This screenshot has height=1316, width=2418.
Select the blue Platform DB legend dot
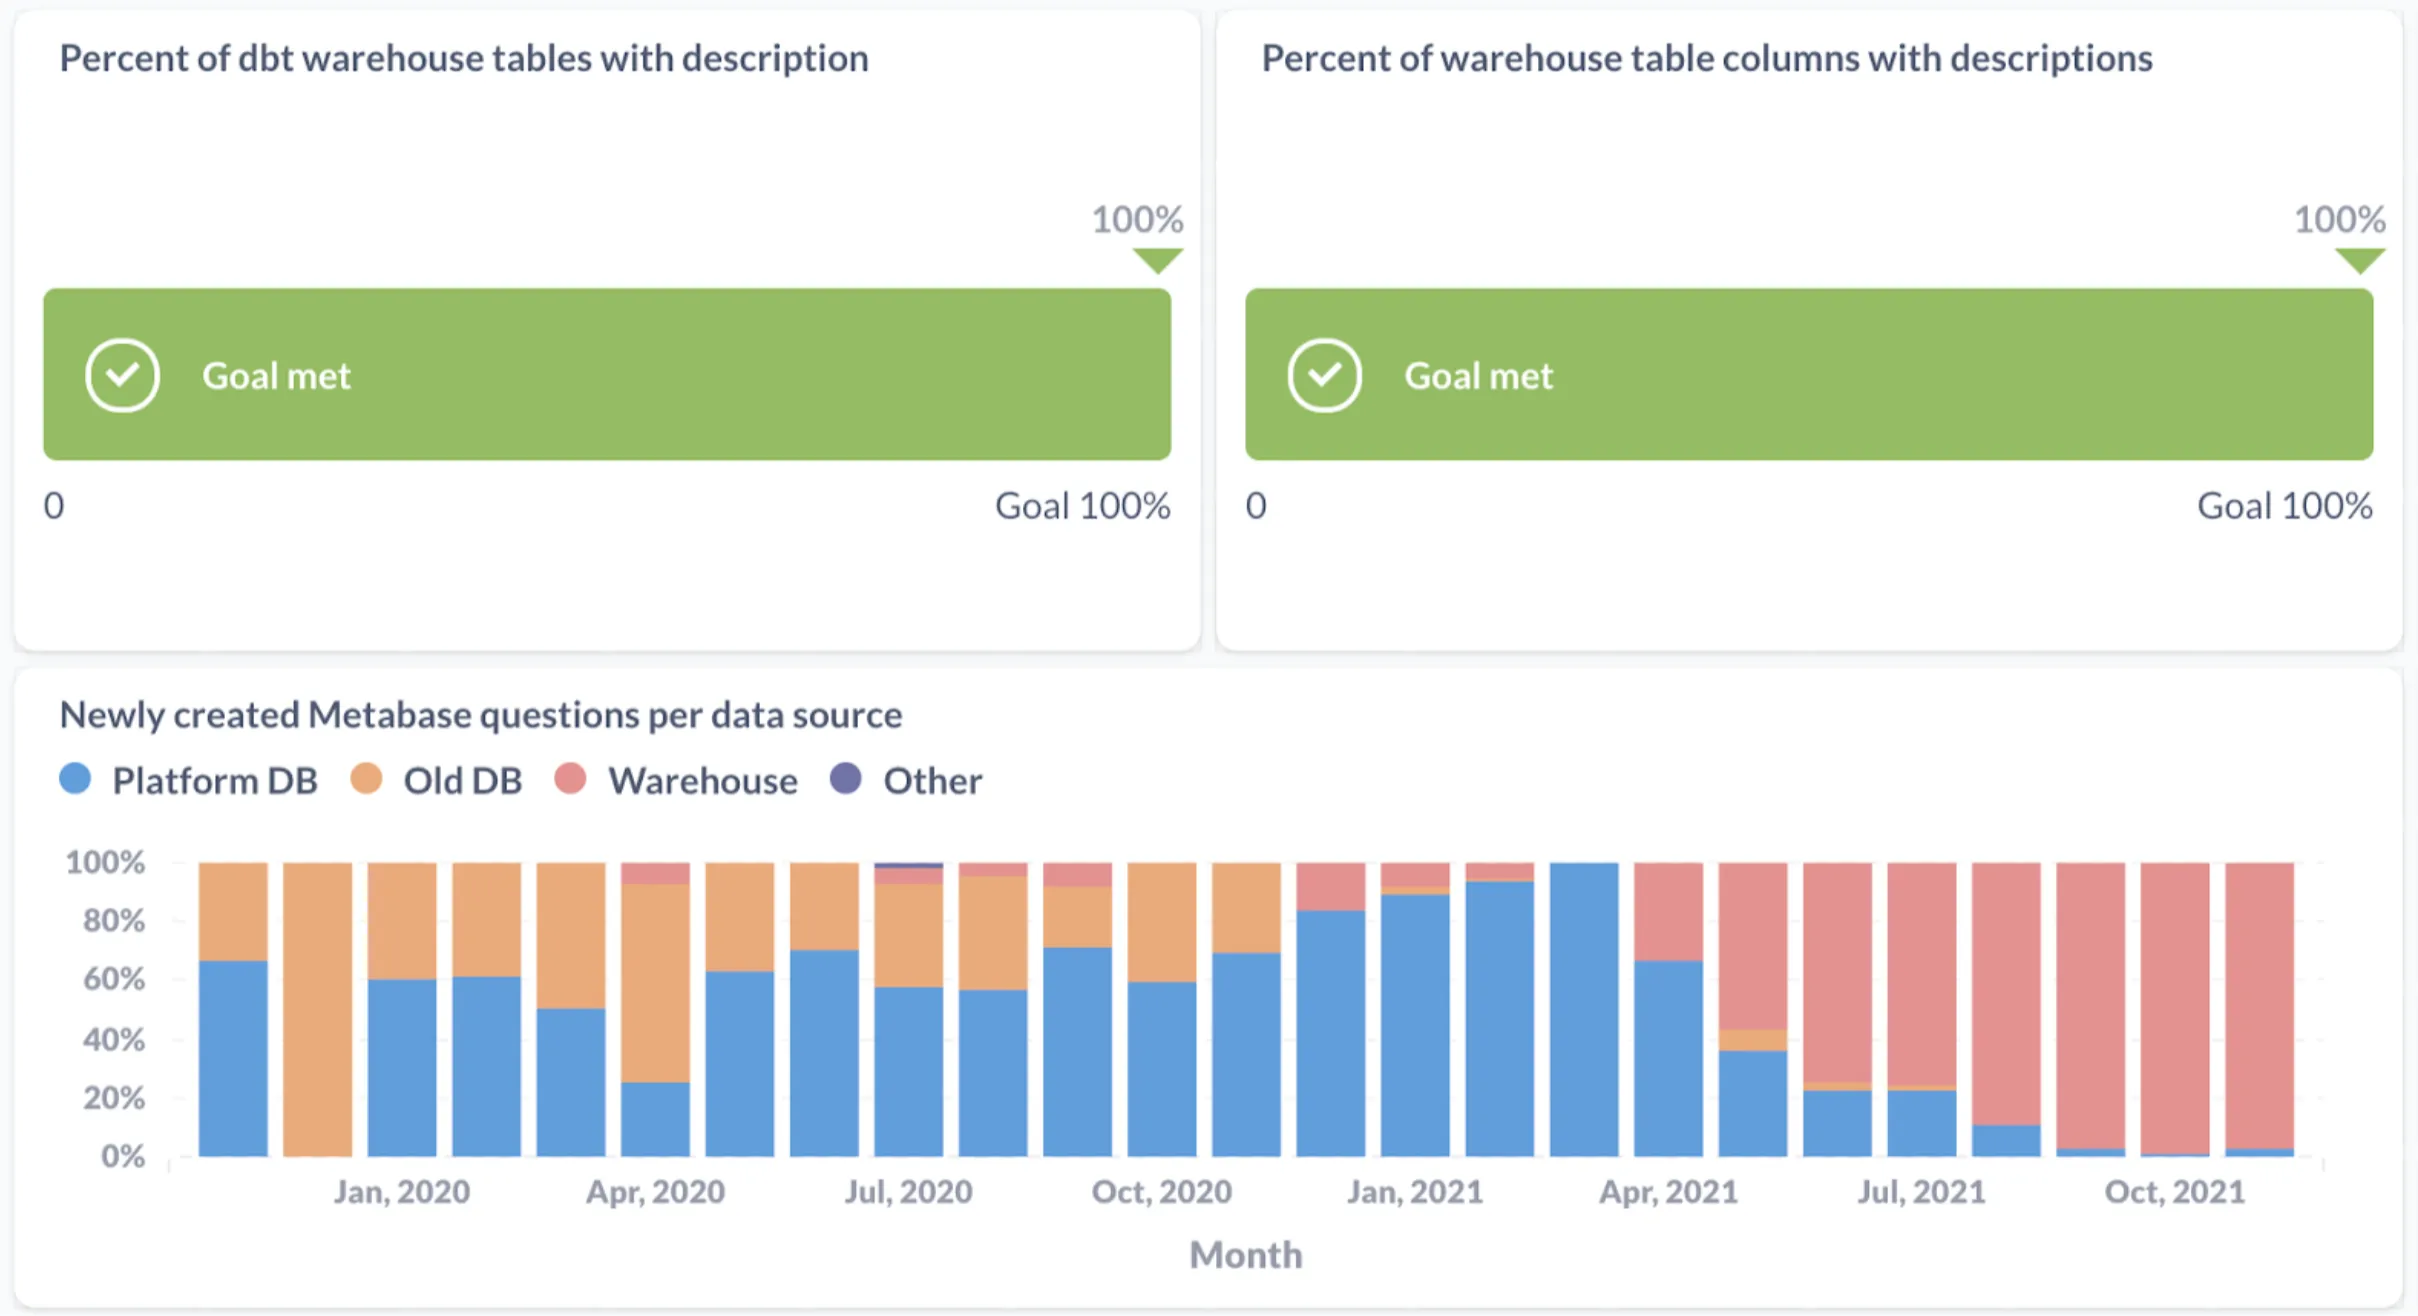coord(75,780)
